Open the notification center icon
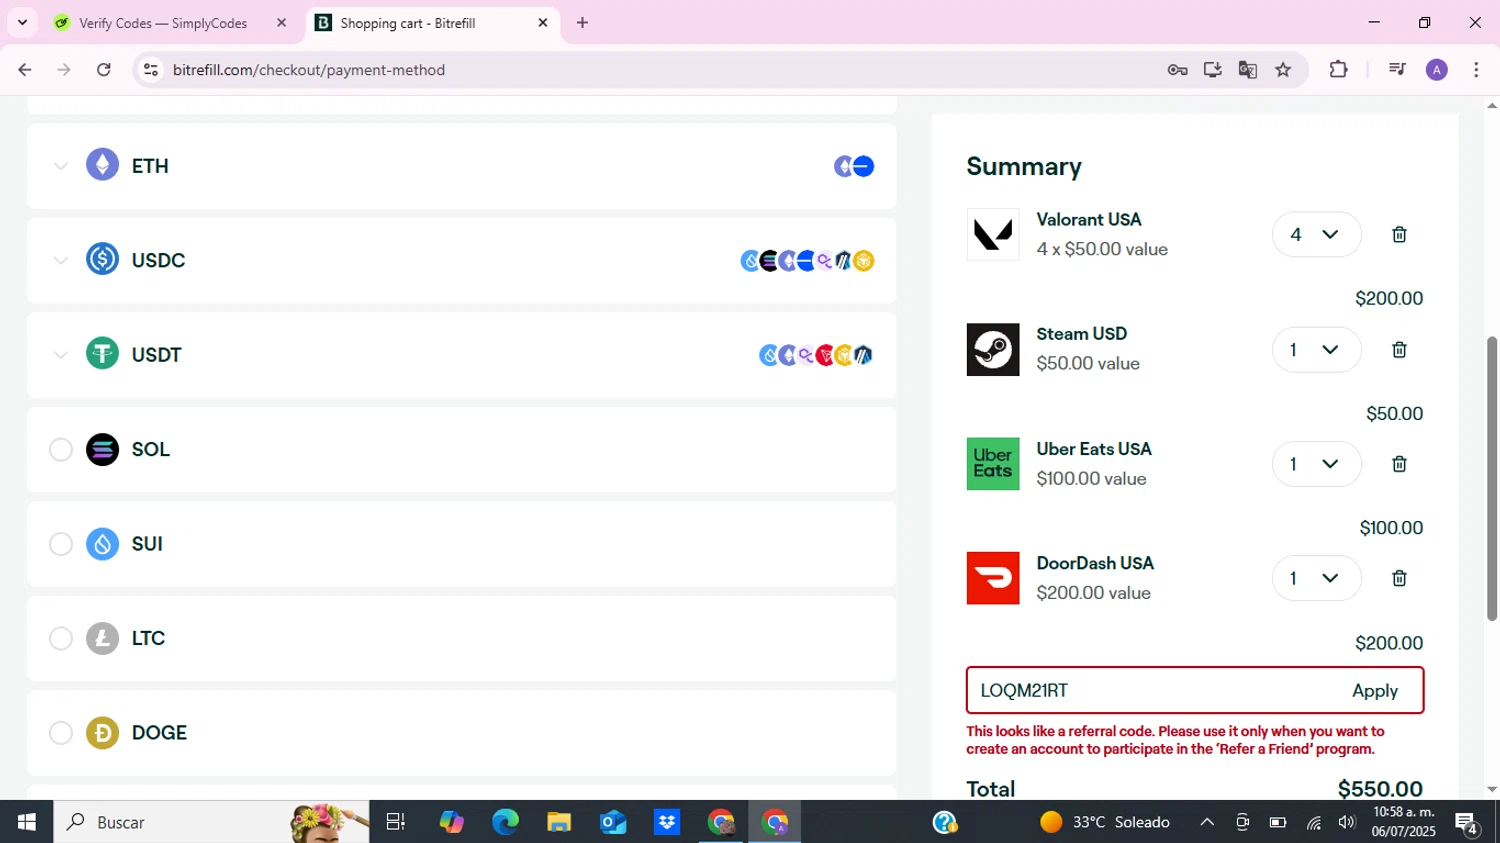 click(x=1467, y=824)
